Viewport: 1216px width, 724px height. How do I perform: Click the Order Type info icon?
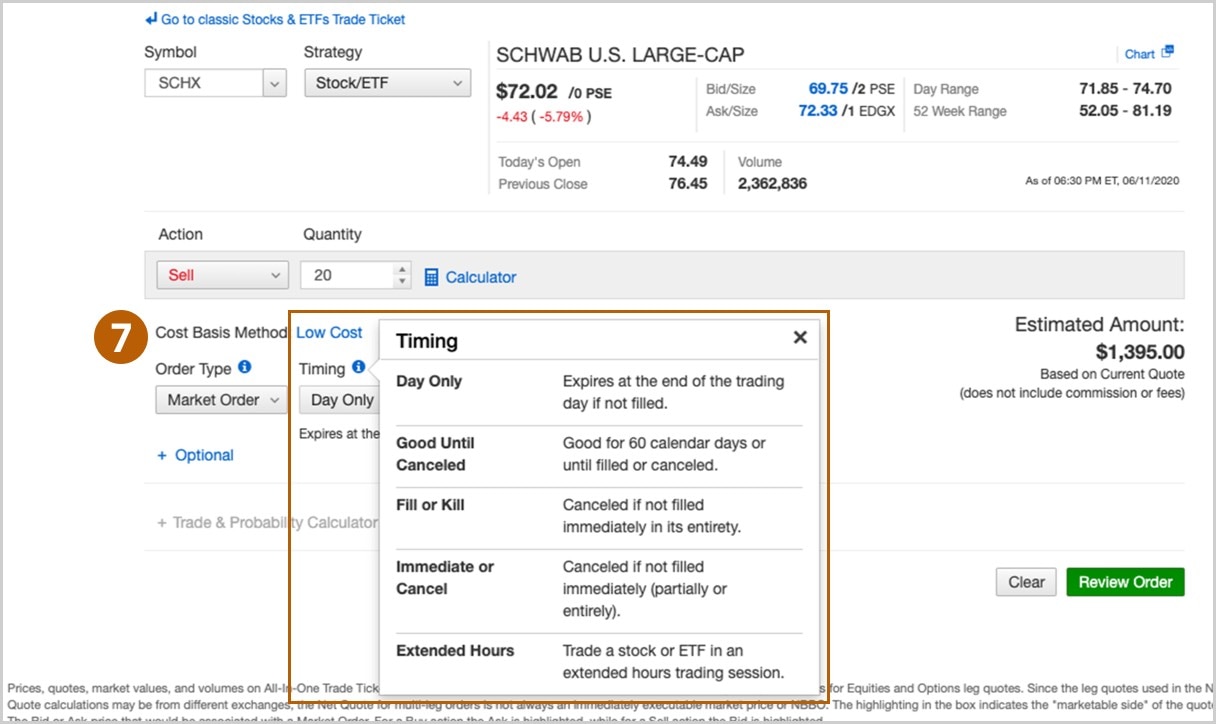point(244,368)
